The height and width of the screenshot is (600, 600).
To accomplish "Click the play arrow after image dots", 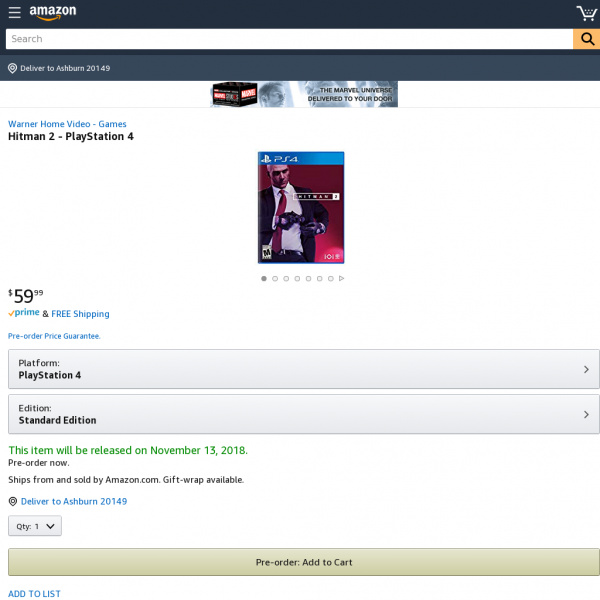I will tap(341, 278).
